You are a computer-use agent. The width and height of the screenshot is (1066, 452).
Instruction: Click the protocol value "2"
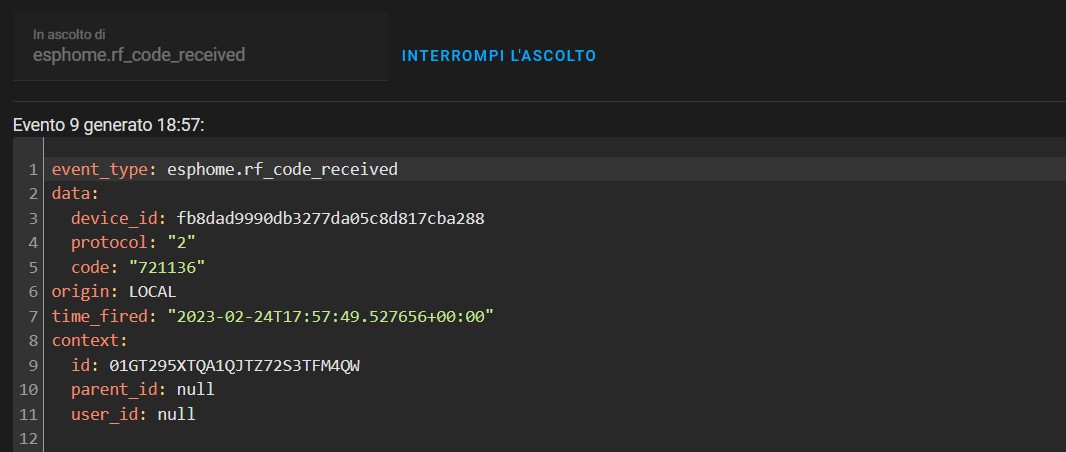coord(182,243)
